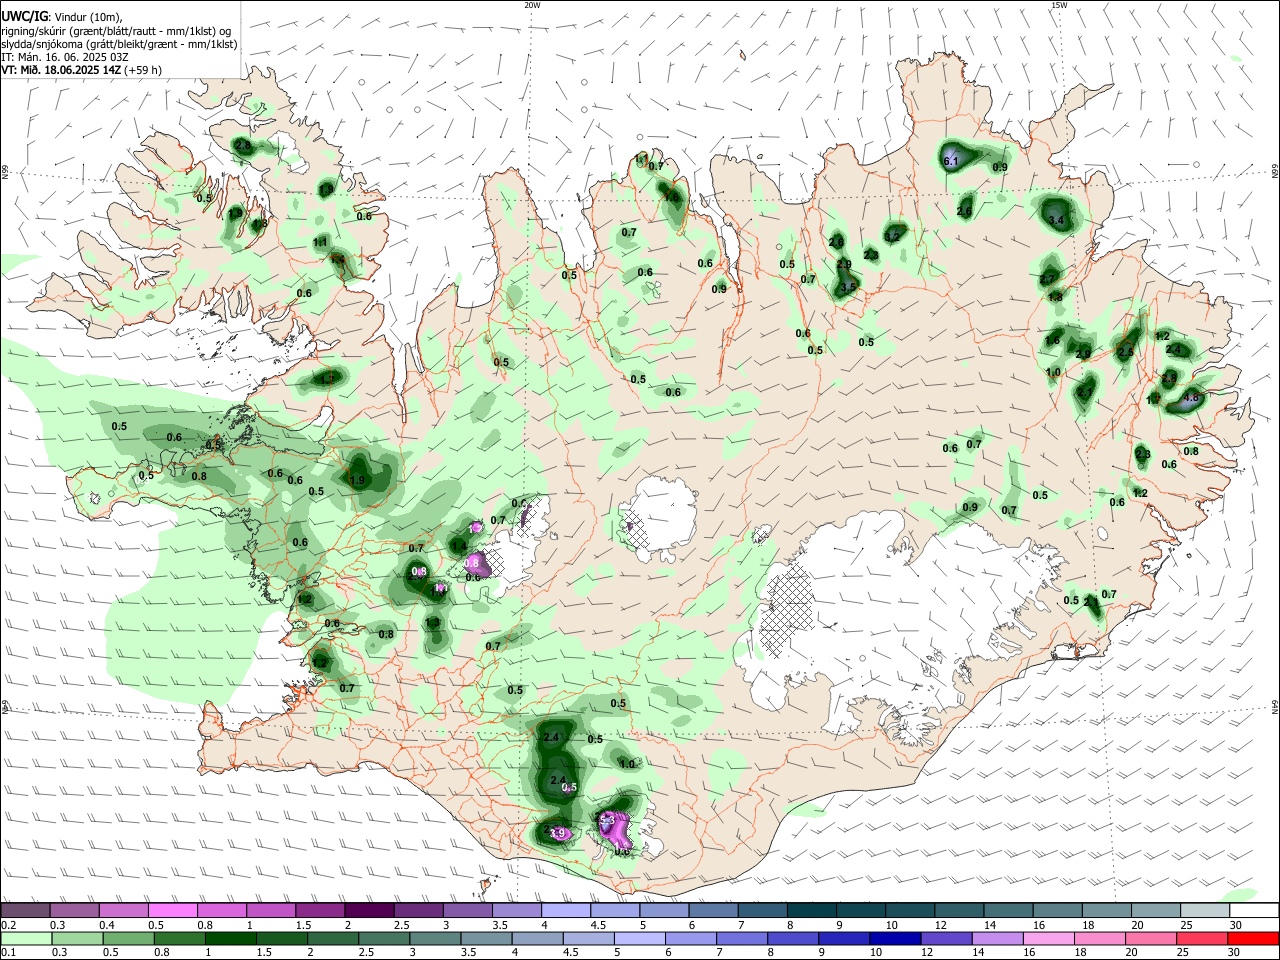Viewport: 1280px width, 960px height.
Task: Select the bright red swatch labeled 30 in lower row
Action: click(1254, 939)
